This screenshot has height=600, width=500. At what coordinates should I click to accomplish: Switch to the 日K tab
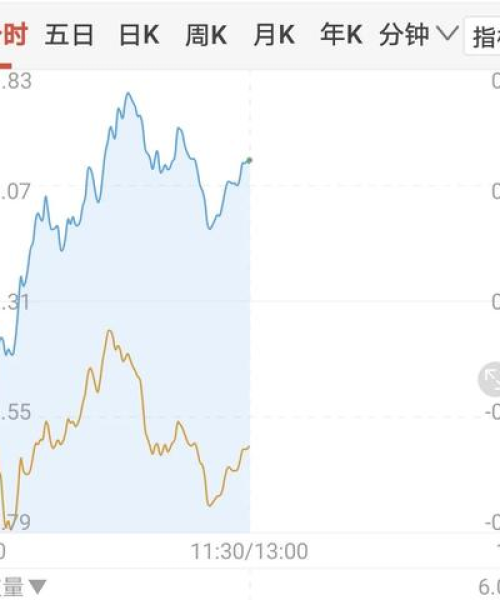click(139, 35)
